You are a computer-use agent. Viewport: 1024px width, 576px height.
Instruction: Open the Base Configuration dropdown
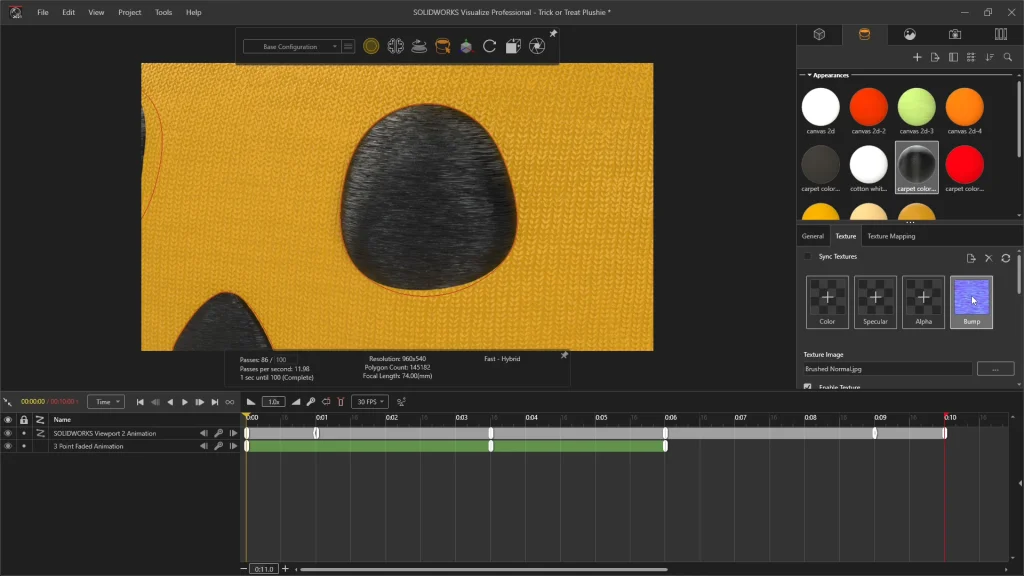pos(291,46)
